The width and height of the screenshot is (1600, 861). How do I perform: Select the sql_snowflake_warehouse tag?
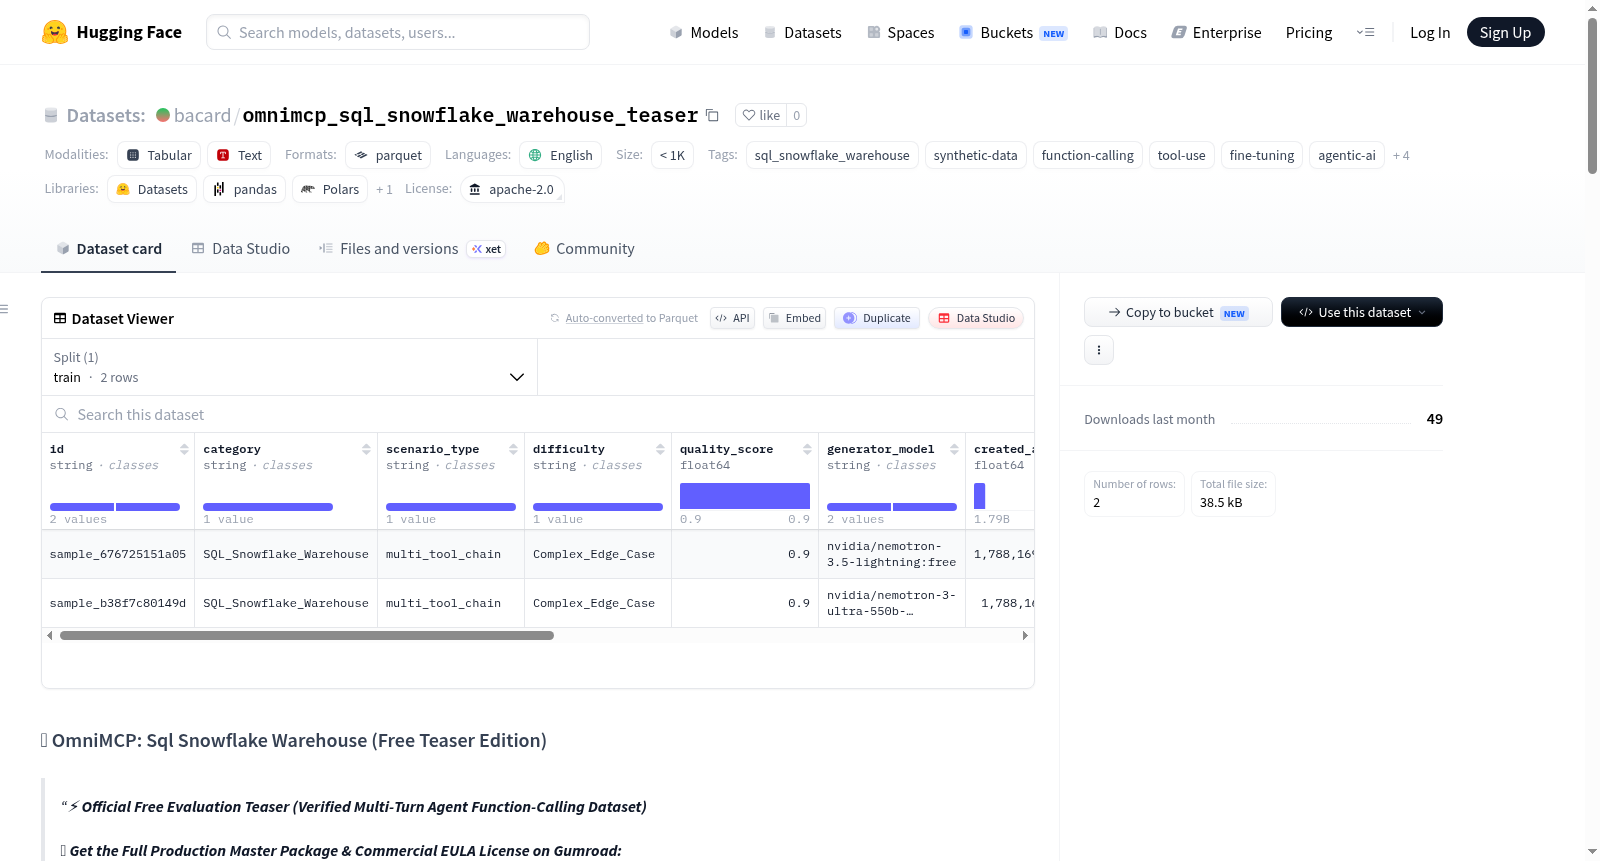tap(832, 155)
